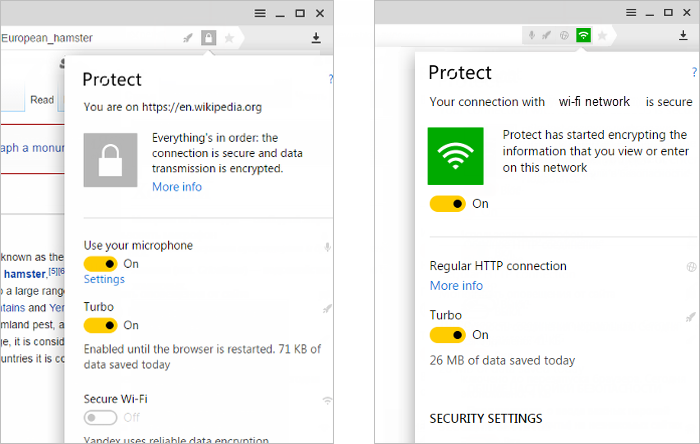Click the bookmark star in left browser window
This screenshot has width=700, height=444.
pyautogui.click(x=229, y=38)
